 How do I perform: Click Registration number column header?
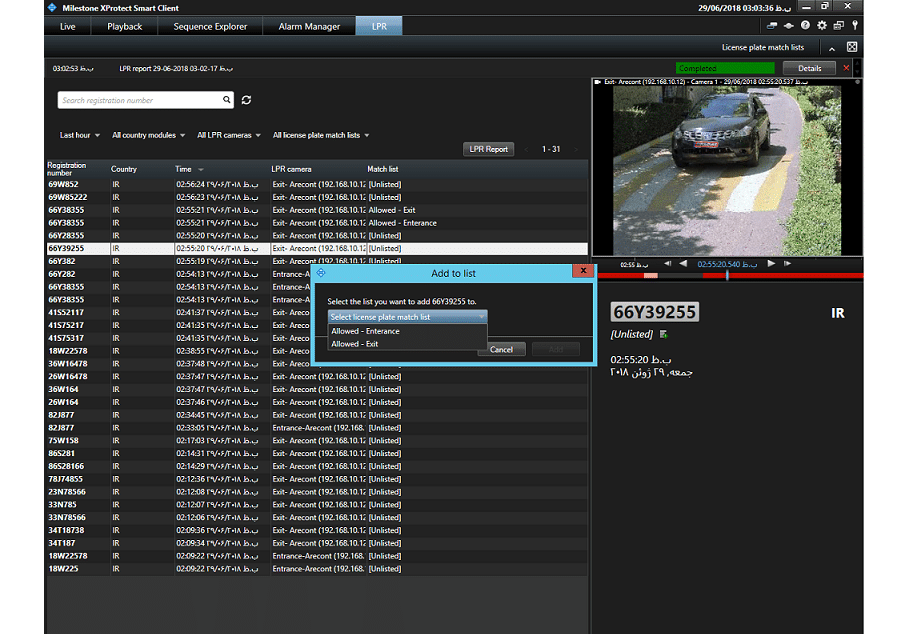(67, 169)
